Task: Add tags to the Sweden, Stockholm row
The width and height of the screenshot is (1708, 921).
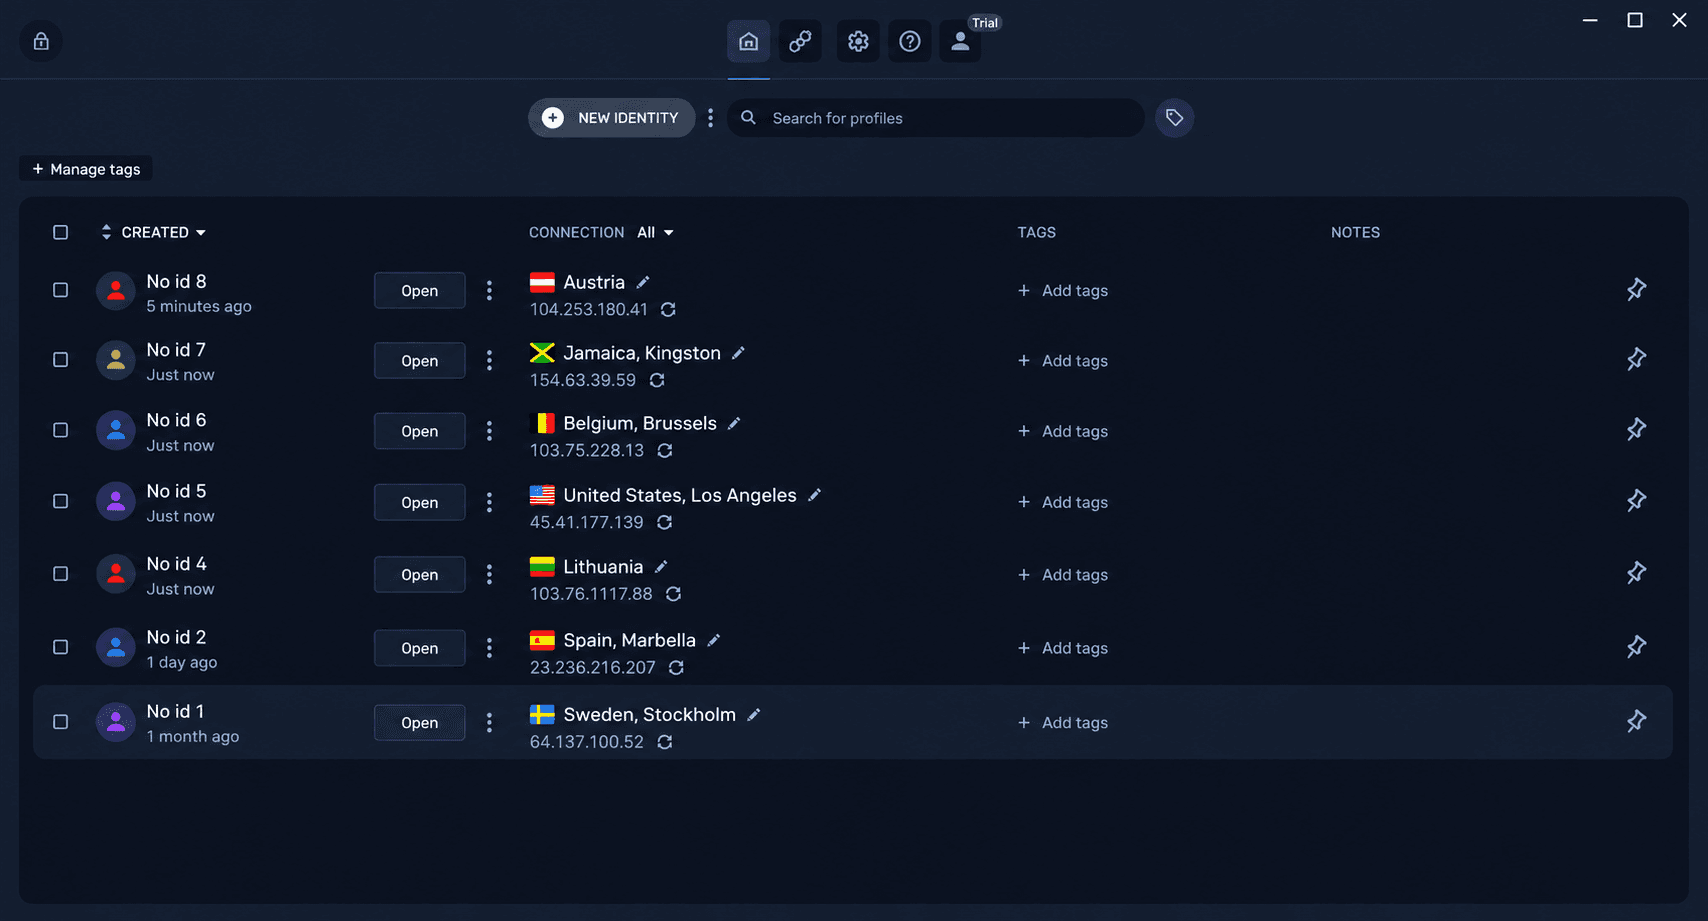Action: (x=1063, y=723)
